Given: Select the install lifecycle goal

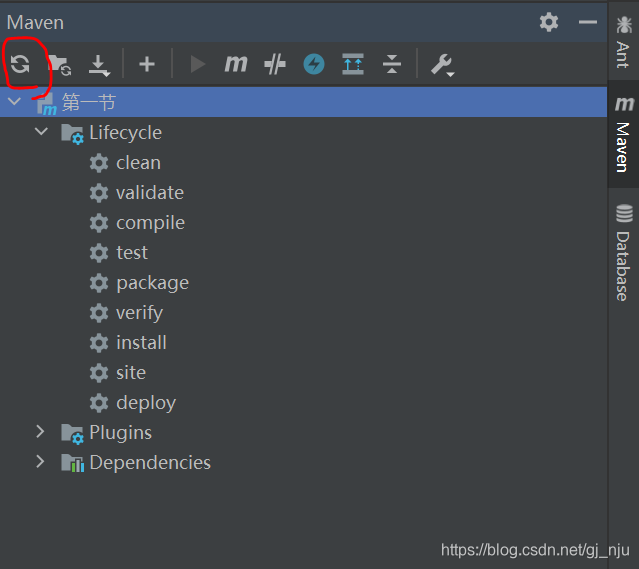Looking at the screenshot, I should 141,343.
